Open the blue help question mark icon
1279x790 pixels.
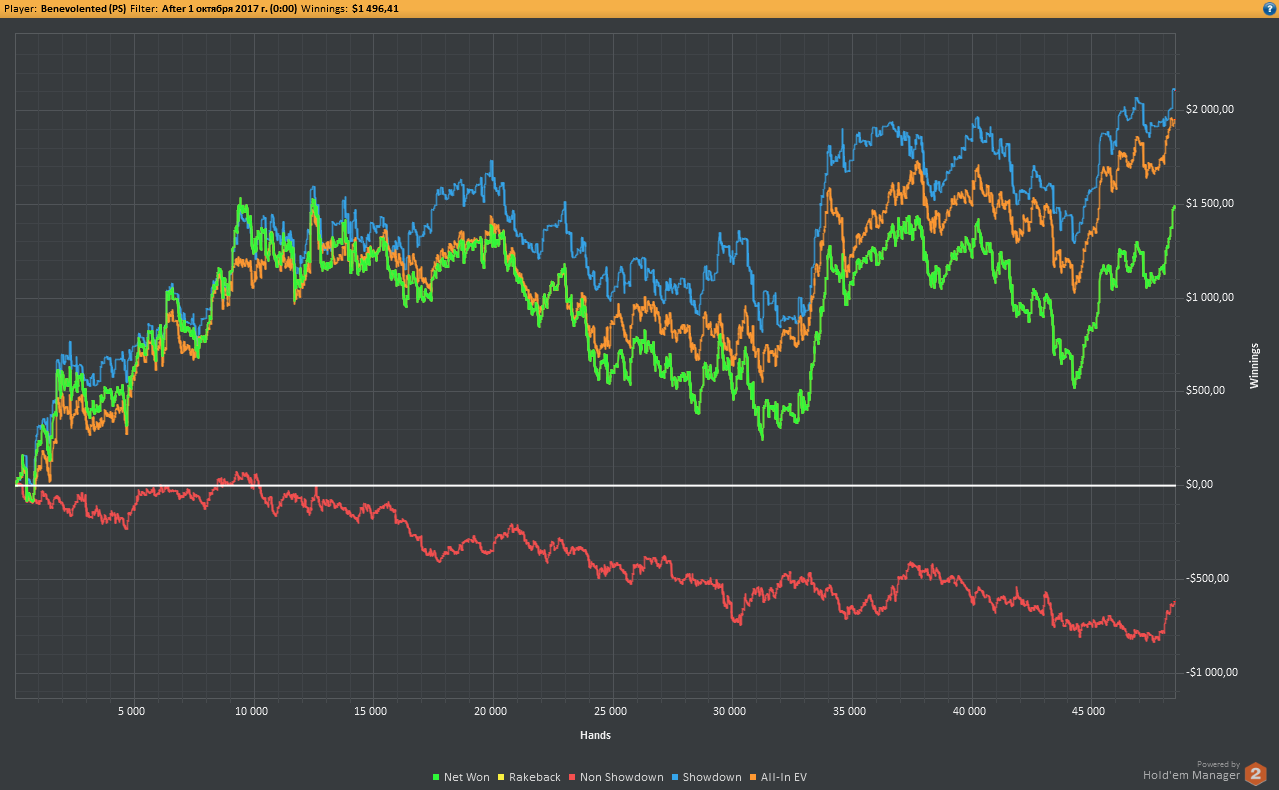point(1268,8)
